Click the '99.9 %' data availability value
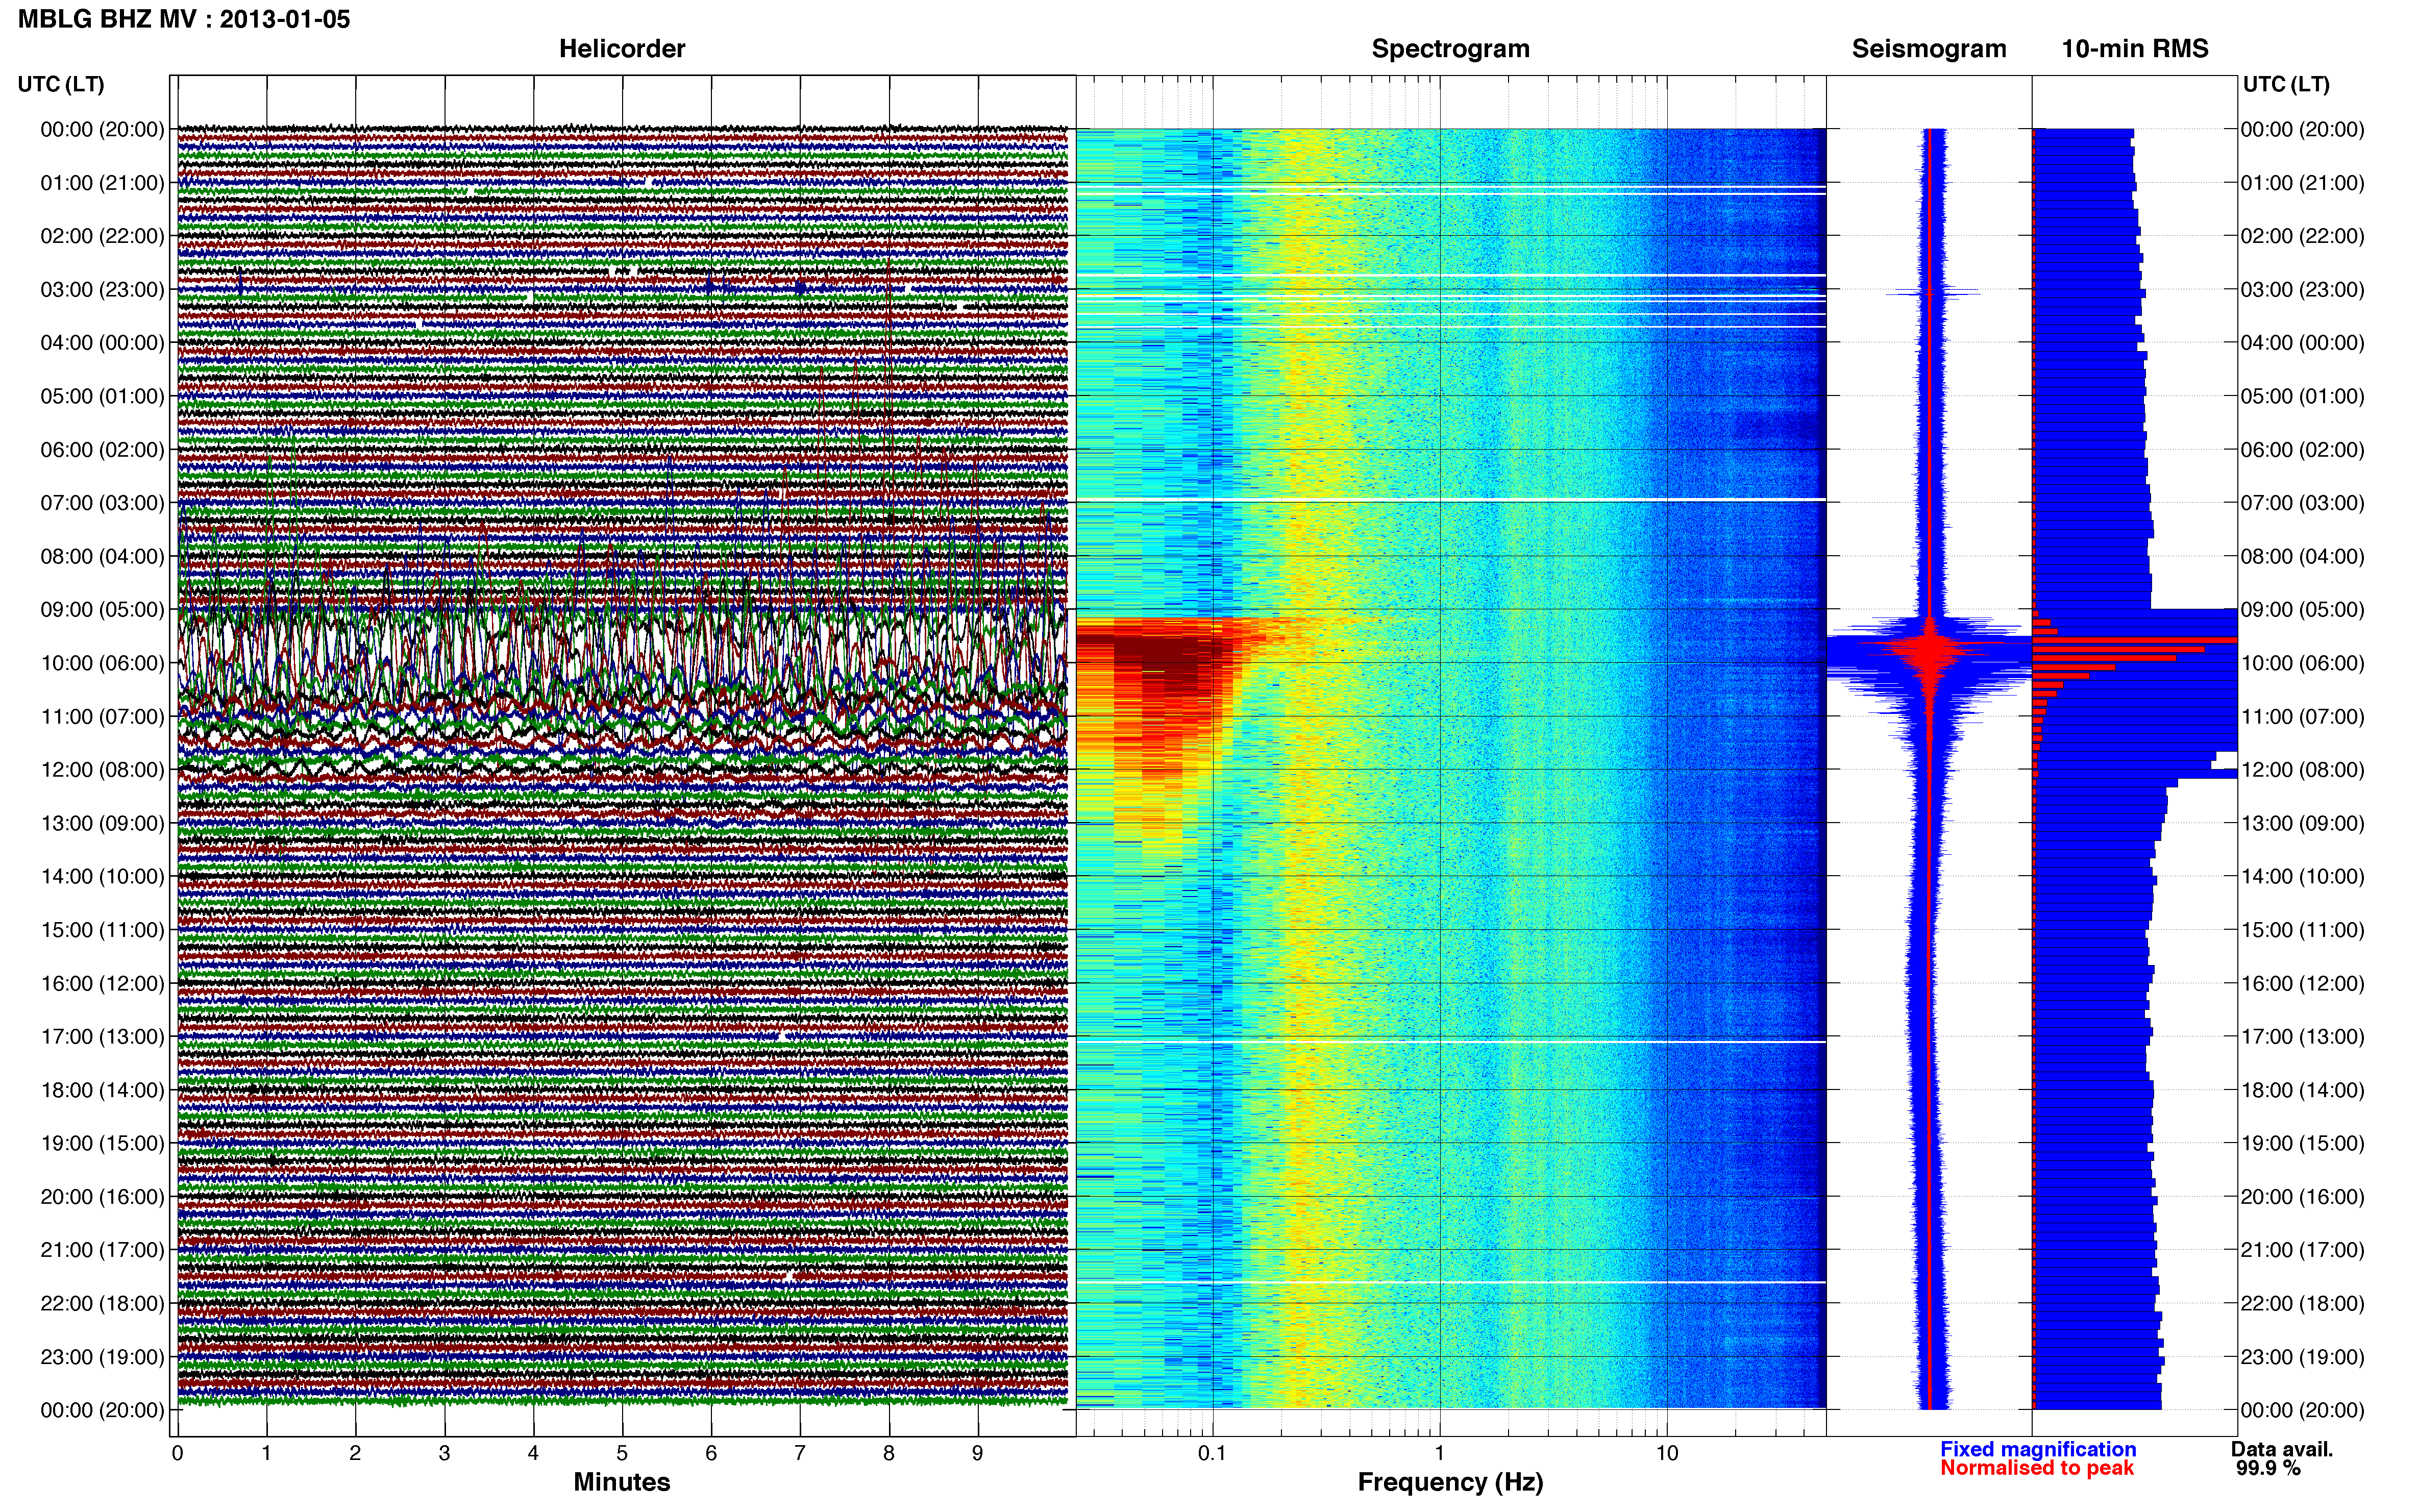Screen dimensions: 2419x1512 coord(2268,1468)
